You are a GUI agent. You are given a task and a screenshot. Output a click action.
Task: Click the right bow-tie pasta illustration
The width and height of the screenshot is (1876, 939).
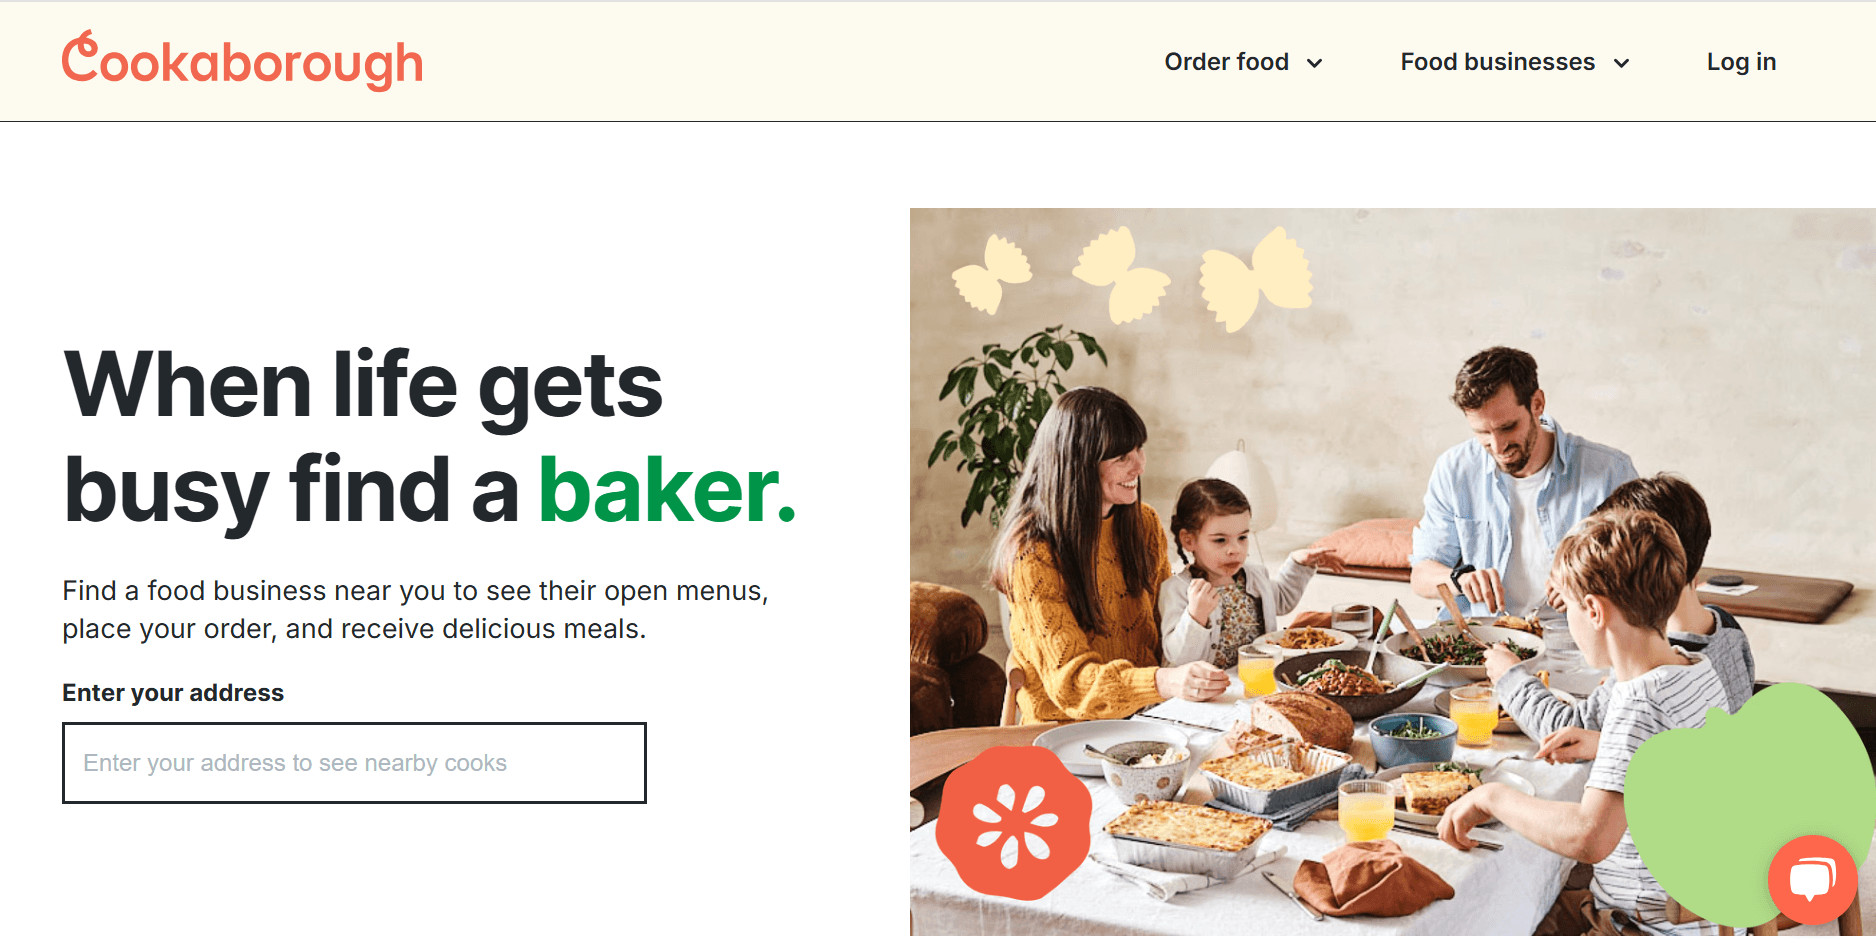coord(1256,279)
